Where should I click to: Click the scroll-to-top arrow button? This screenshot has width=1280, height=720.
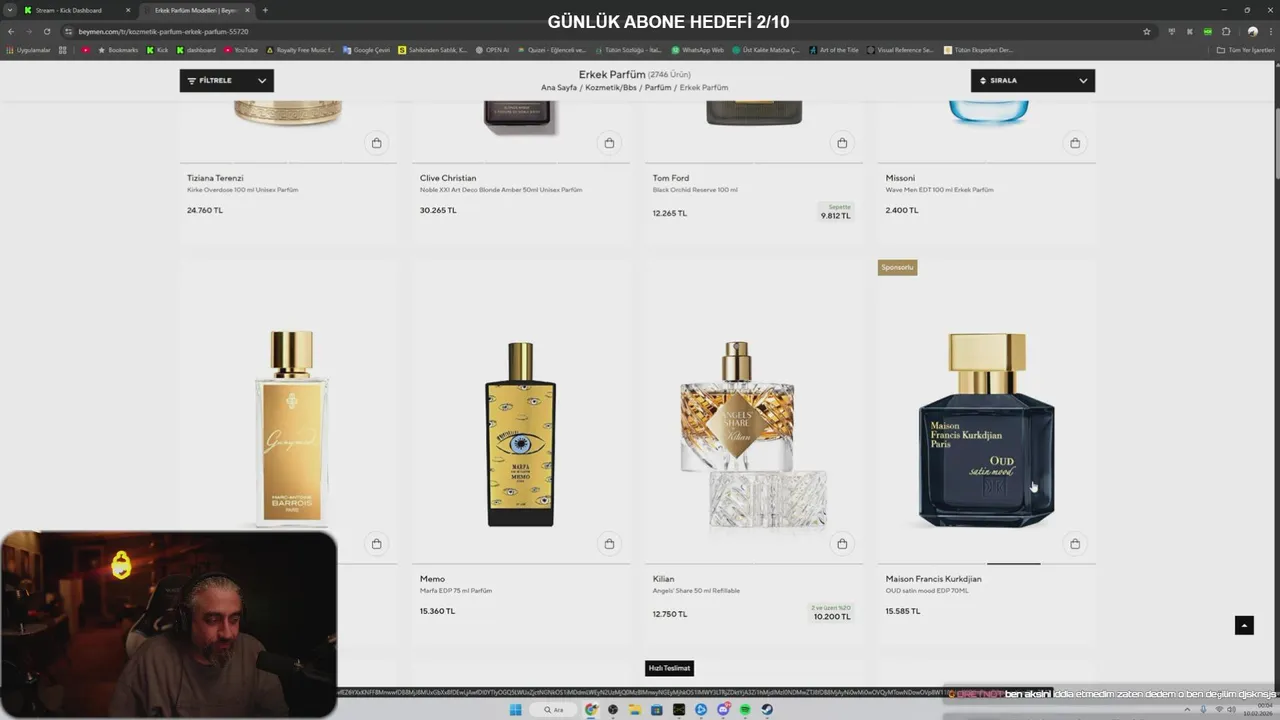pos(1244,625)
